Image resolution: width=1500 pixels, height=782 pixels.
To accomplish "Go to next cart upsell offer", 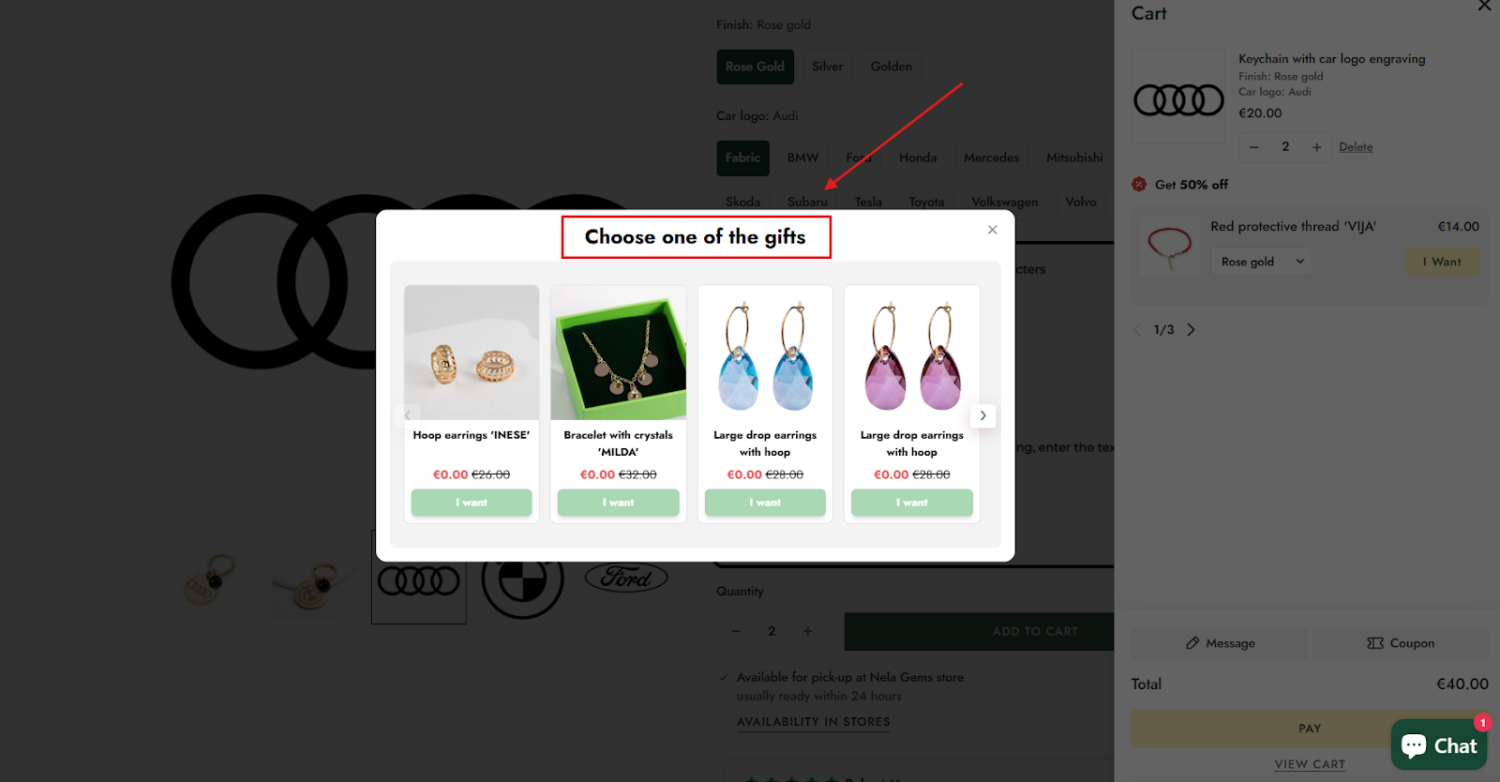I will pyautogui.click(x=1191, y=330).
